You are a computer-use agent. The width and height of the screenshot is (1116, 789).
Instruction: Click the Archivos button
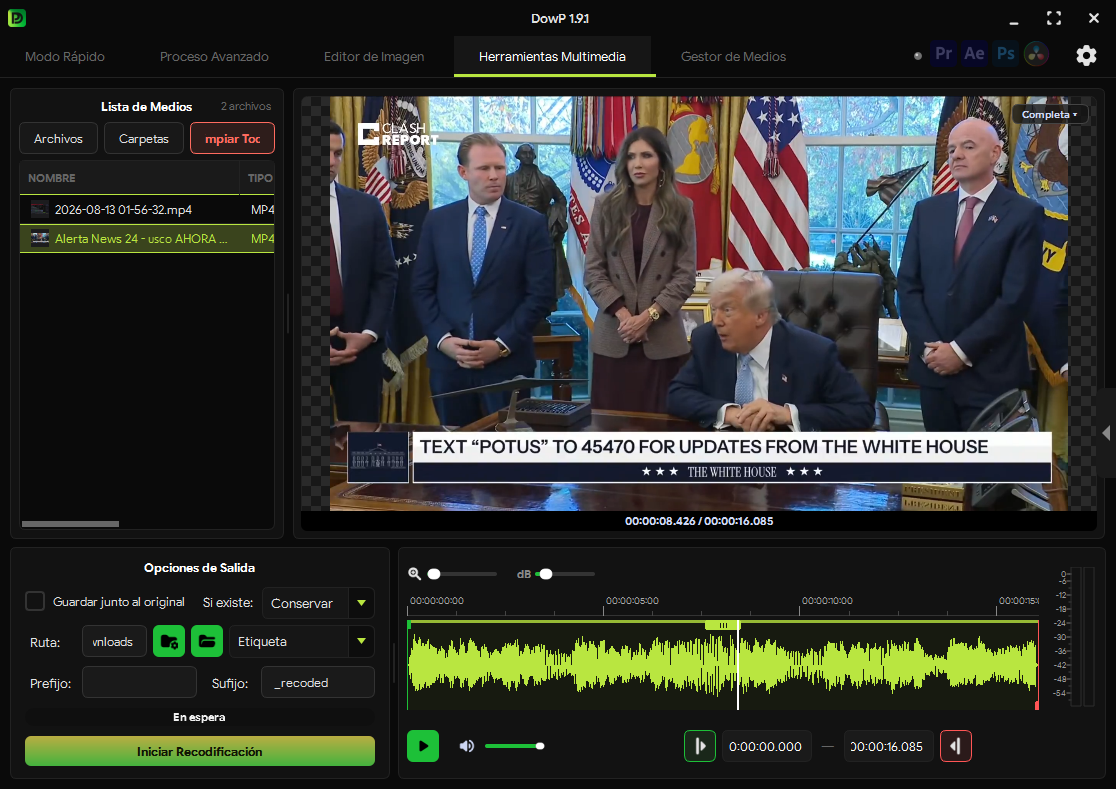58,139
